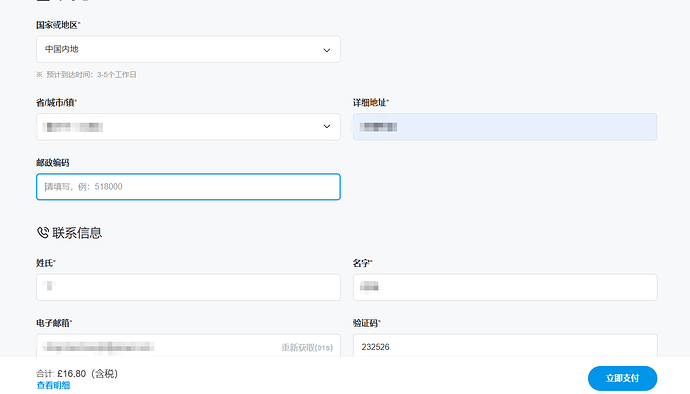690x394 pixels.
Task: Click the 立即支付 pay now button
Action: (x=622, y=378)
